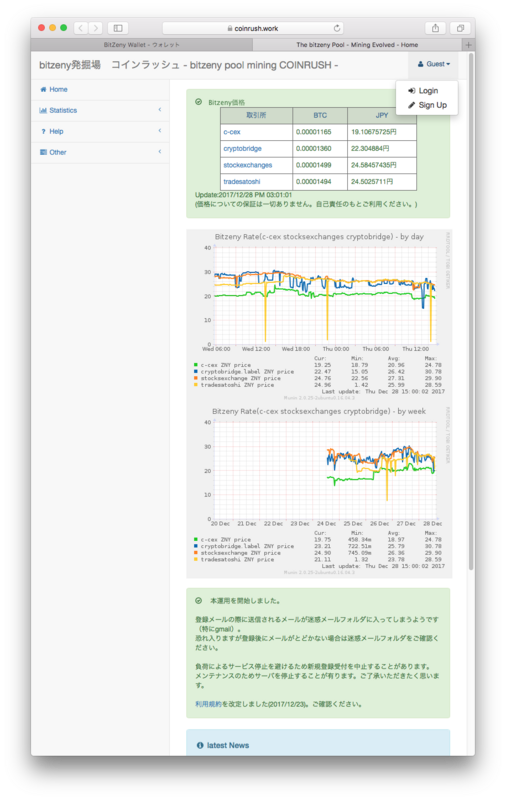
Task: Click the 0.00001499 BTC cell
Action: coord(320,165)
